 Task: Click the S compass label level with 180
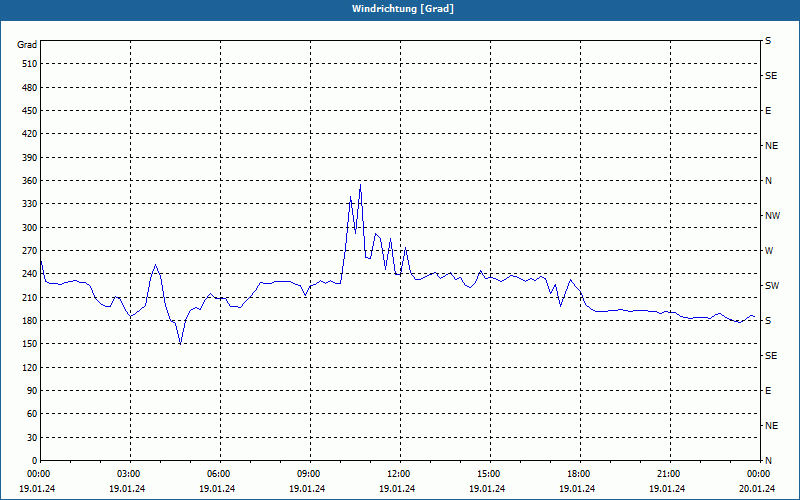click(x=768, y=320)
